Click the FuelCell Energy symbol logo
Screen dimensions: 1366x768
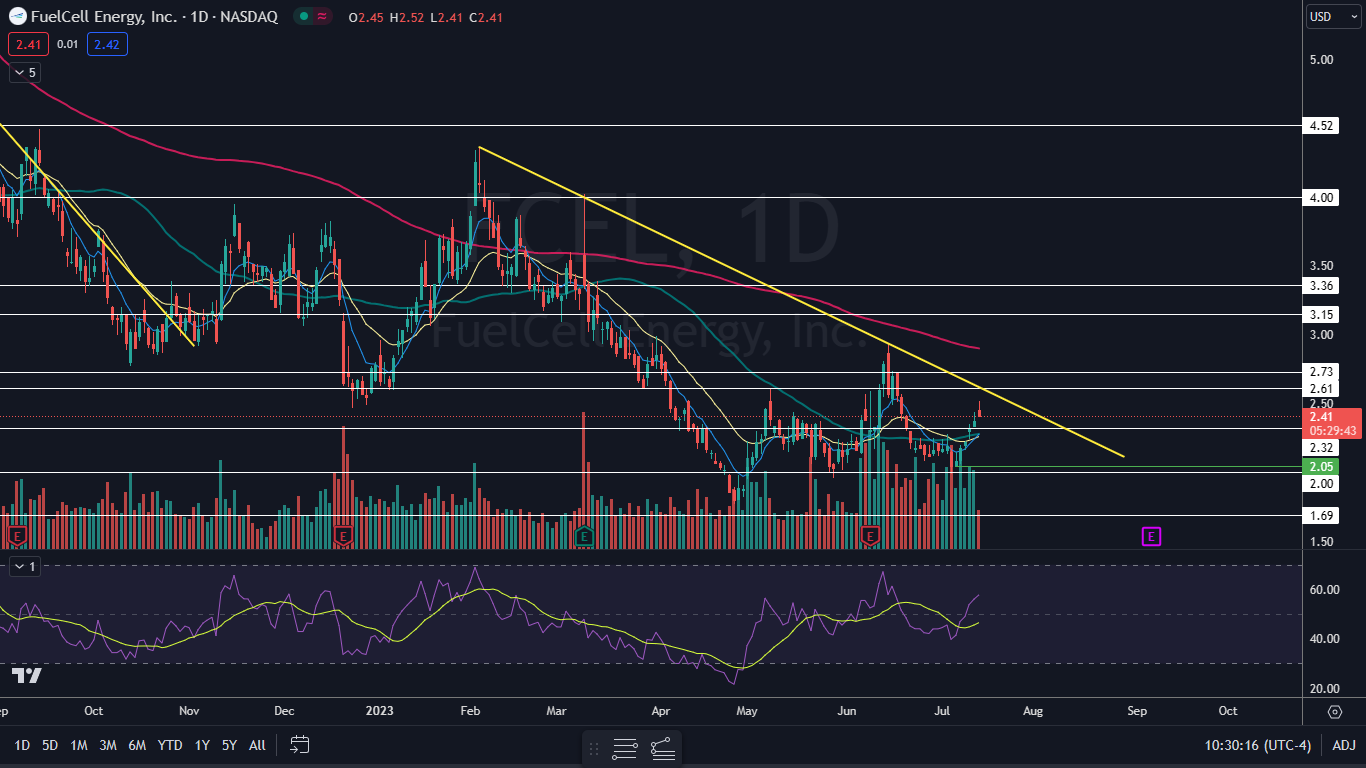pos(17,17)
